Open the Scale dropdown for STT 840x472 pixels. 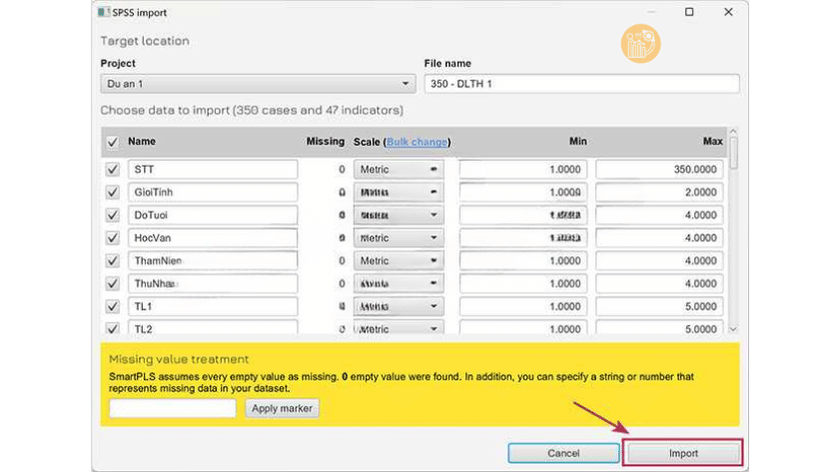398,169
